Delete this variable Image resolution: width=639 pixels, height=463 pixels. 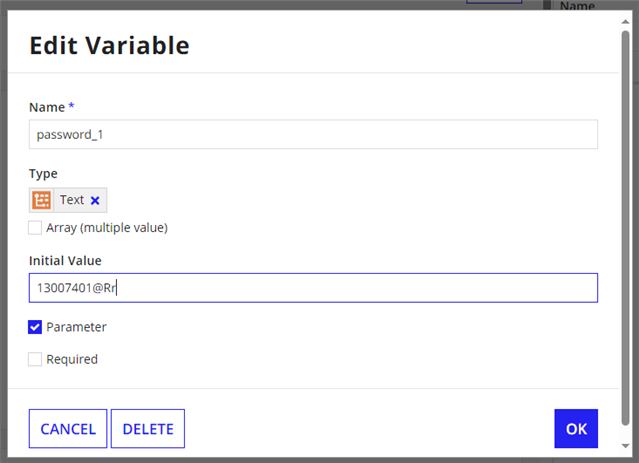148,429
